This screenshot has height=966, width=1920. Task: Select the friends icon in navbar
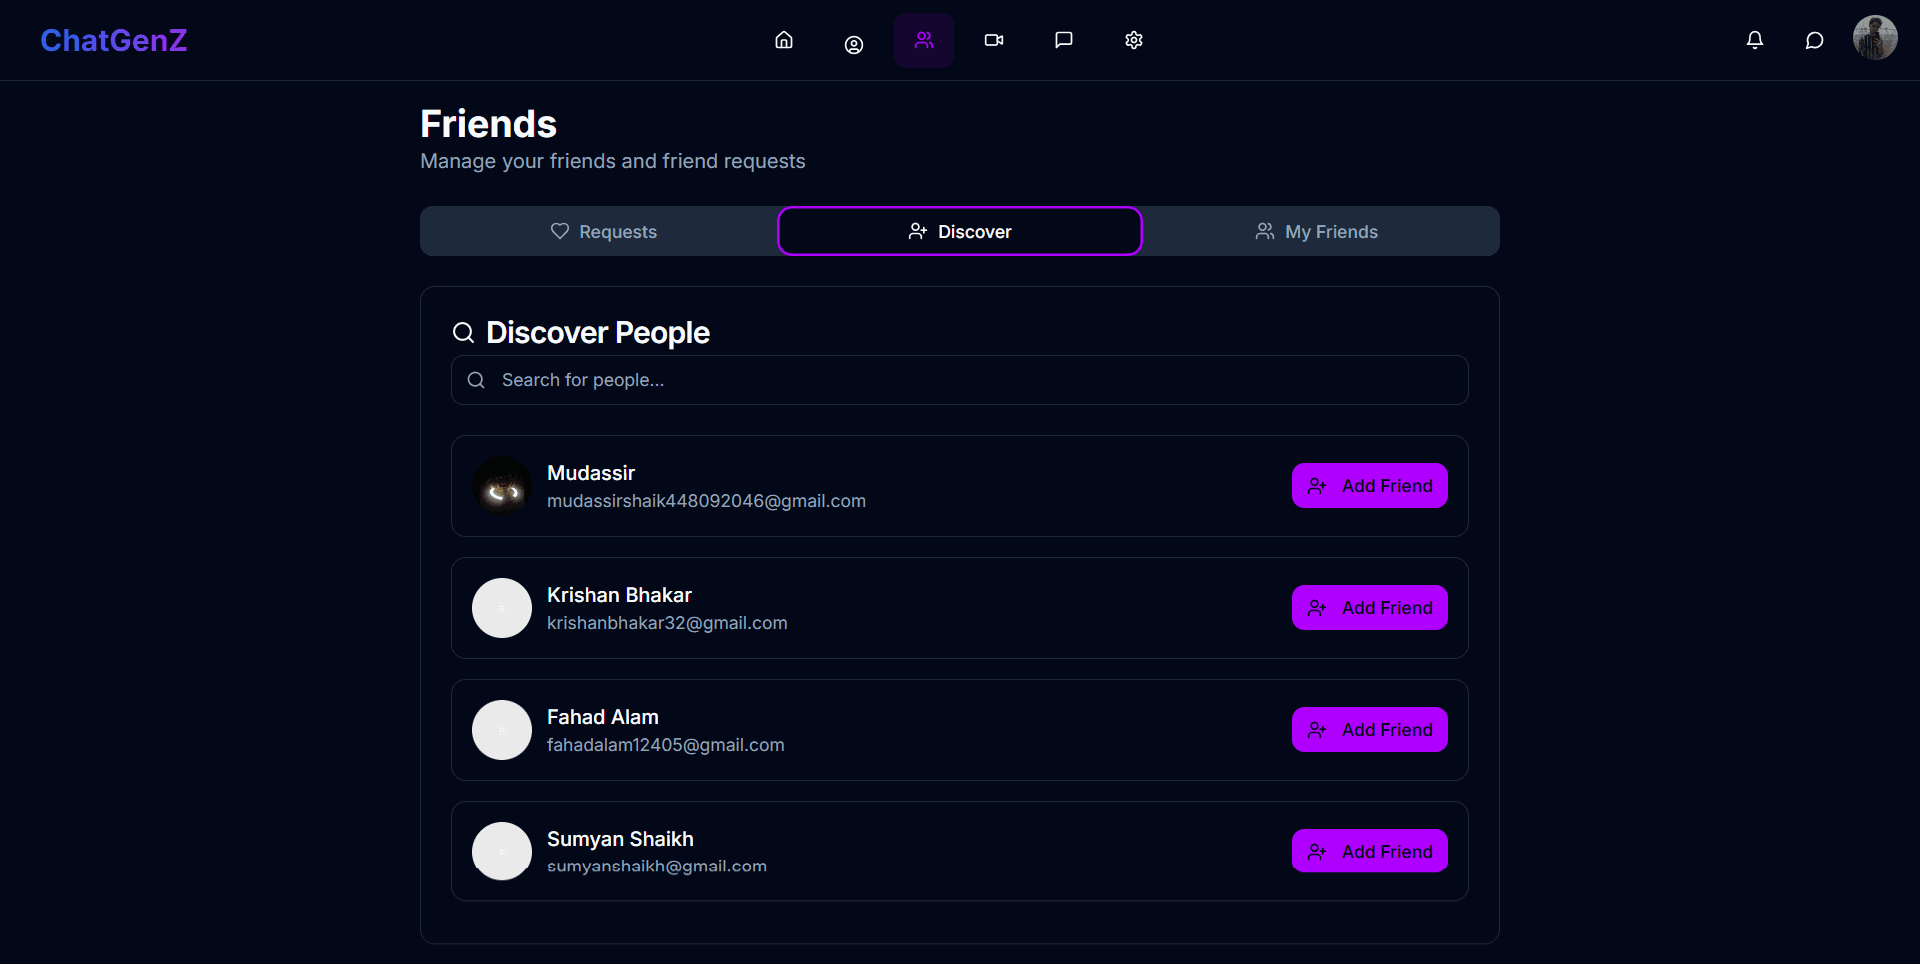(x=924, y=40)
